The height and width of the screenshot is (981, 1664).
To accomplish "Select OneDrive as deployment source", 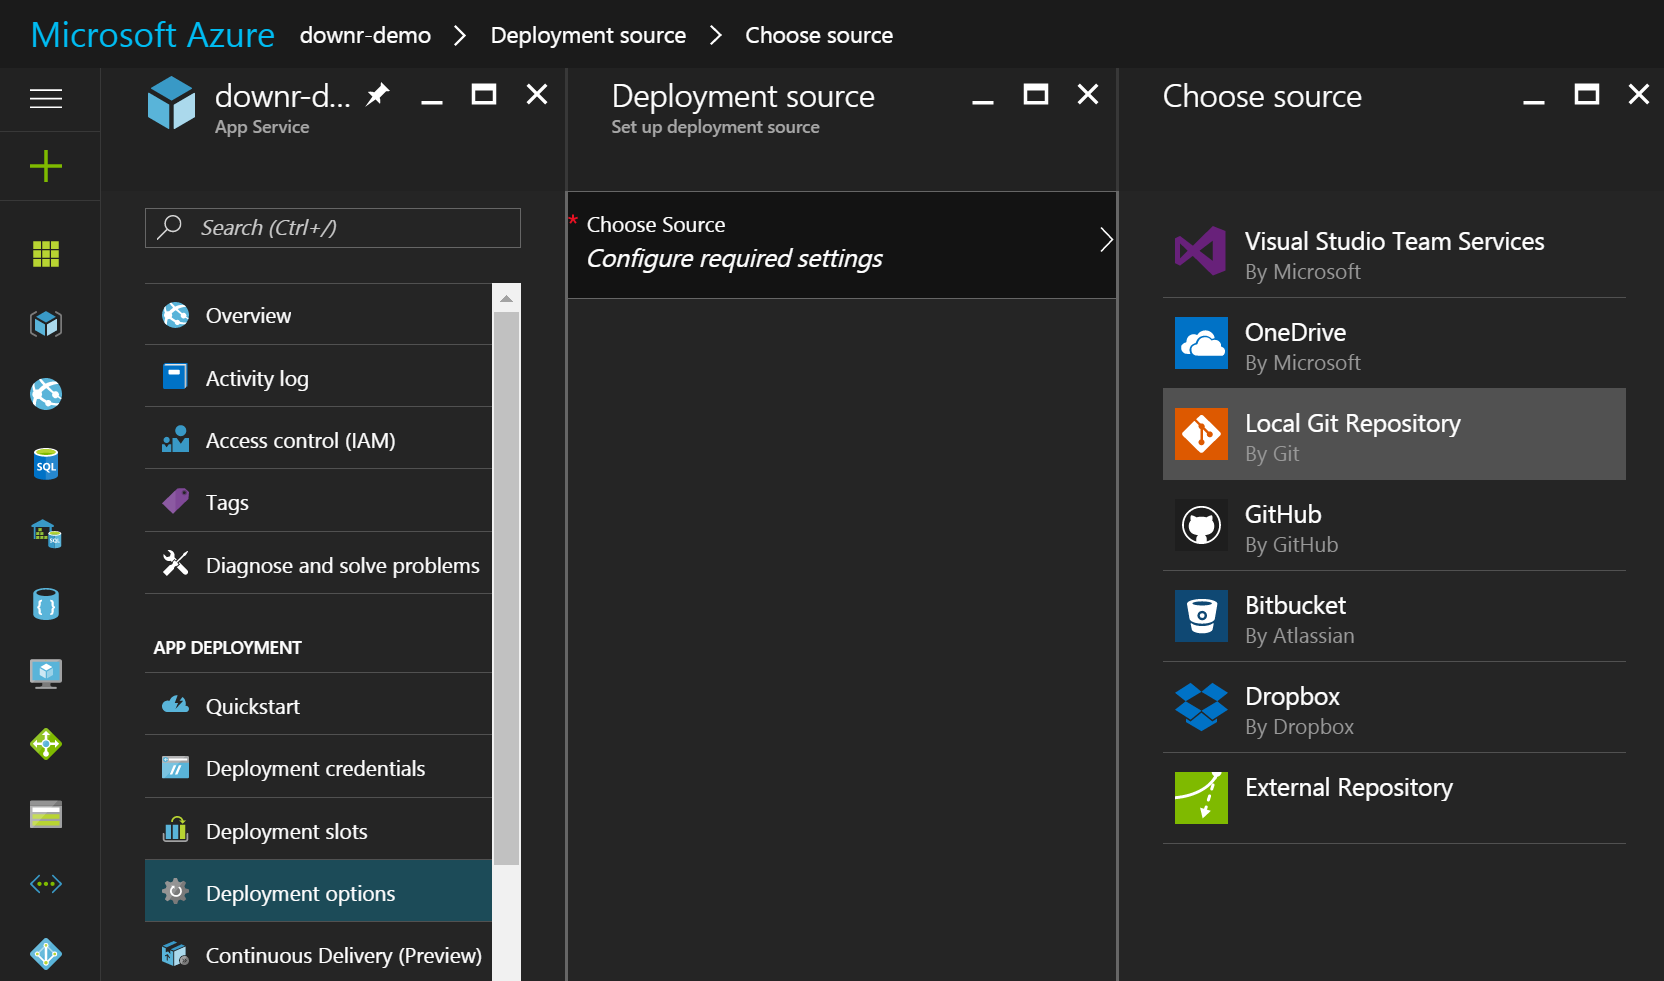I will 1394,343.
